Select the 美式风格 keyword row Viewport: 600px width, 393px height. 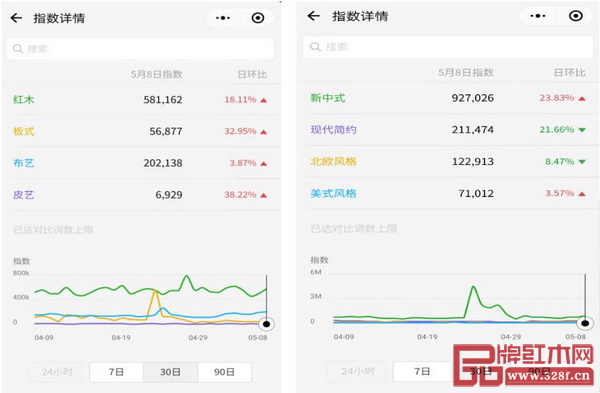pos(448,193)
